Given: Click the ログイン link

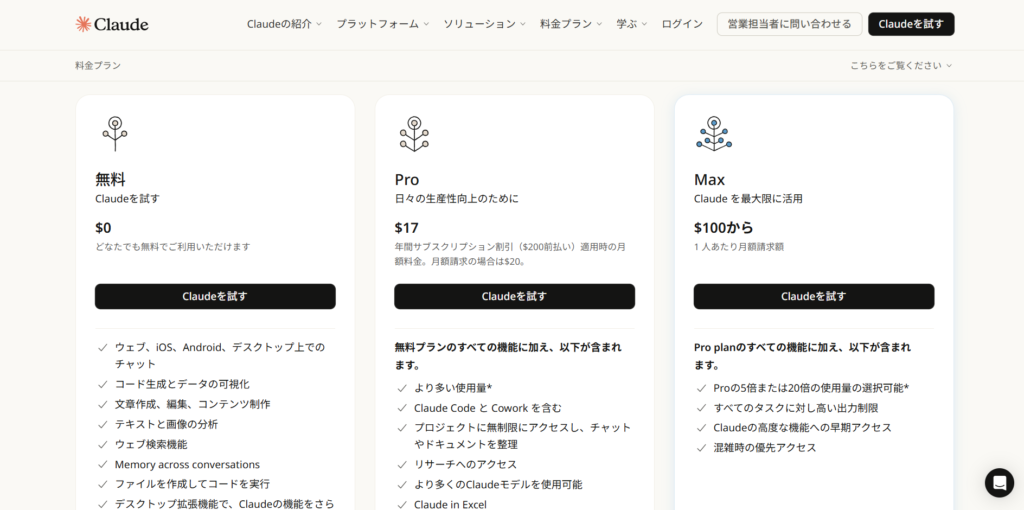Looking at the screenshot, I should [682, 24].
